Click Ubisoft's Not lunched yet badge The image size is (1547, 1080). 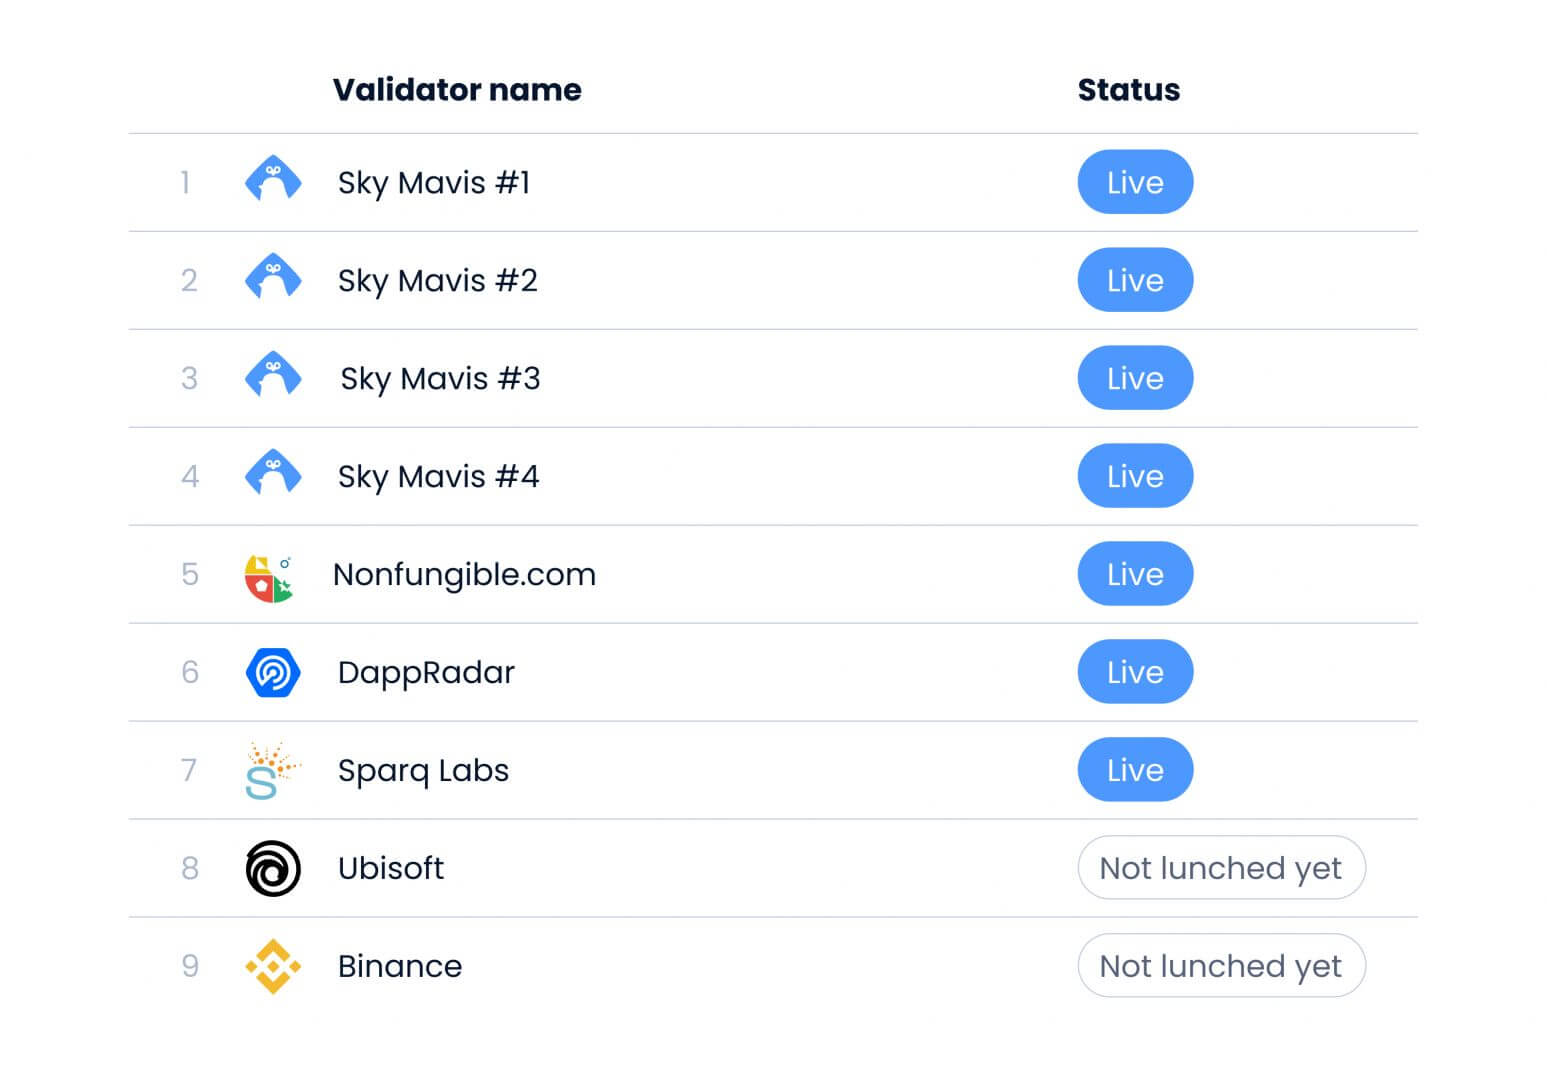point(1221,868)
